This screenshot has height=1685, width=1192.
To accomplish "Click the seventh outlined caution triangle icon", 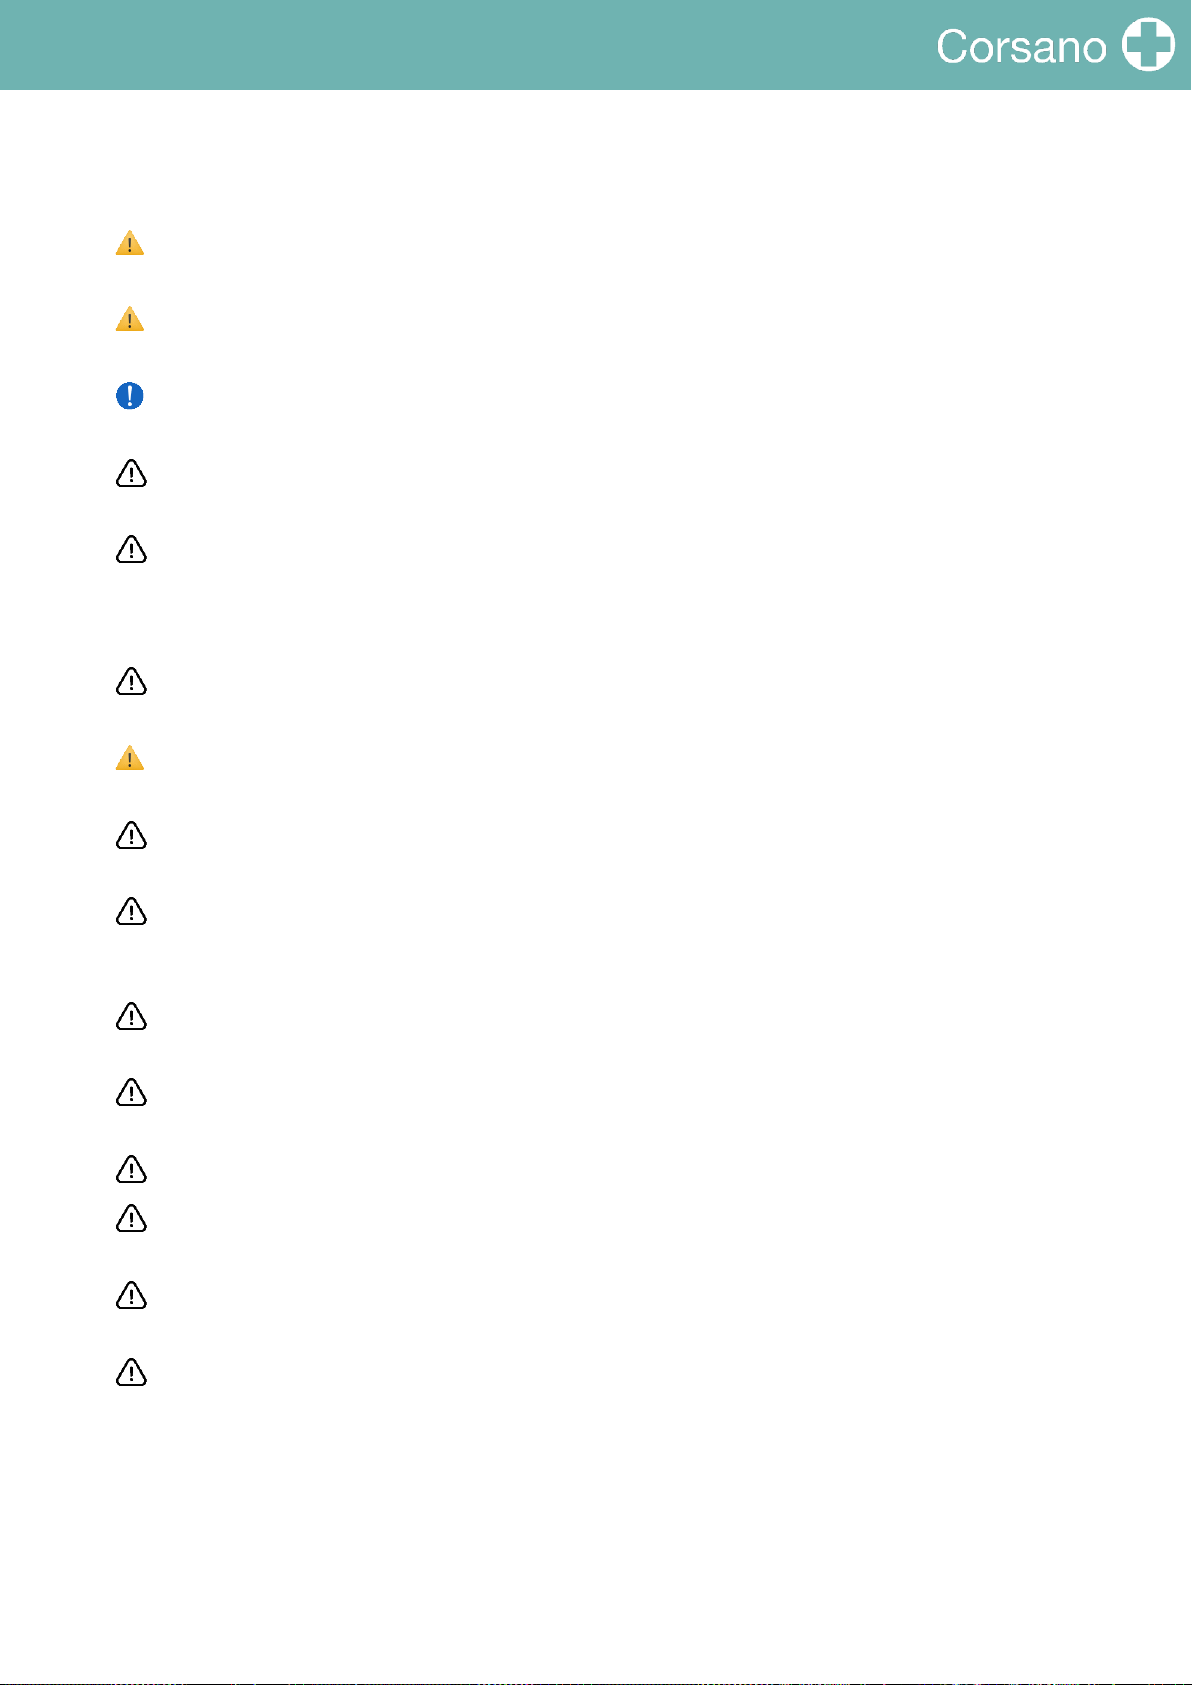I will point(131,1093).
